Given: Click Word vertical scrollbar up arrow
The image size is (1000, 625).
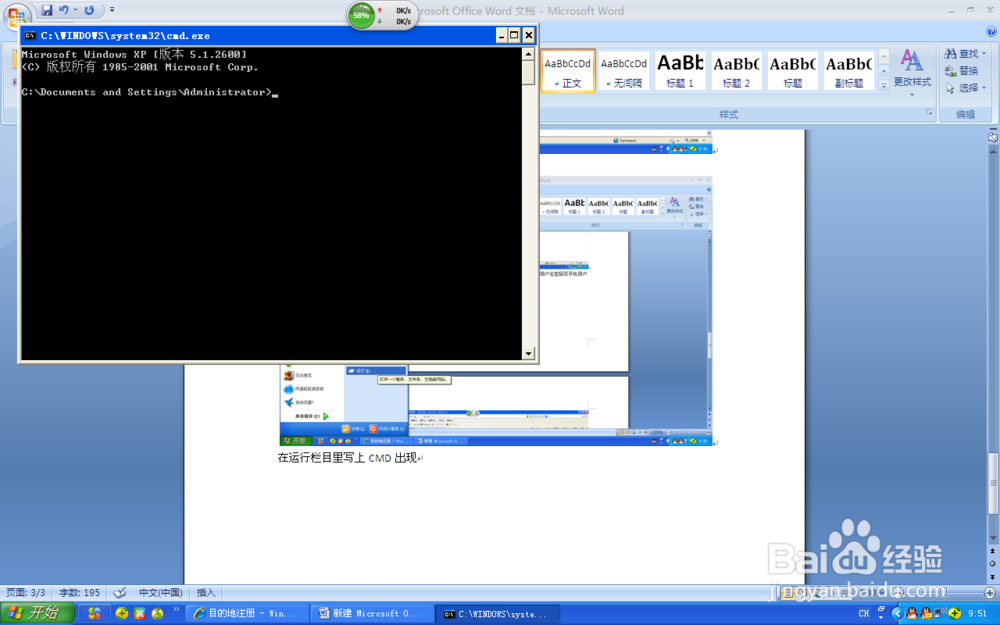Looking at the screenshot, I should [x=993, y=151].
